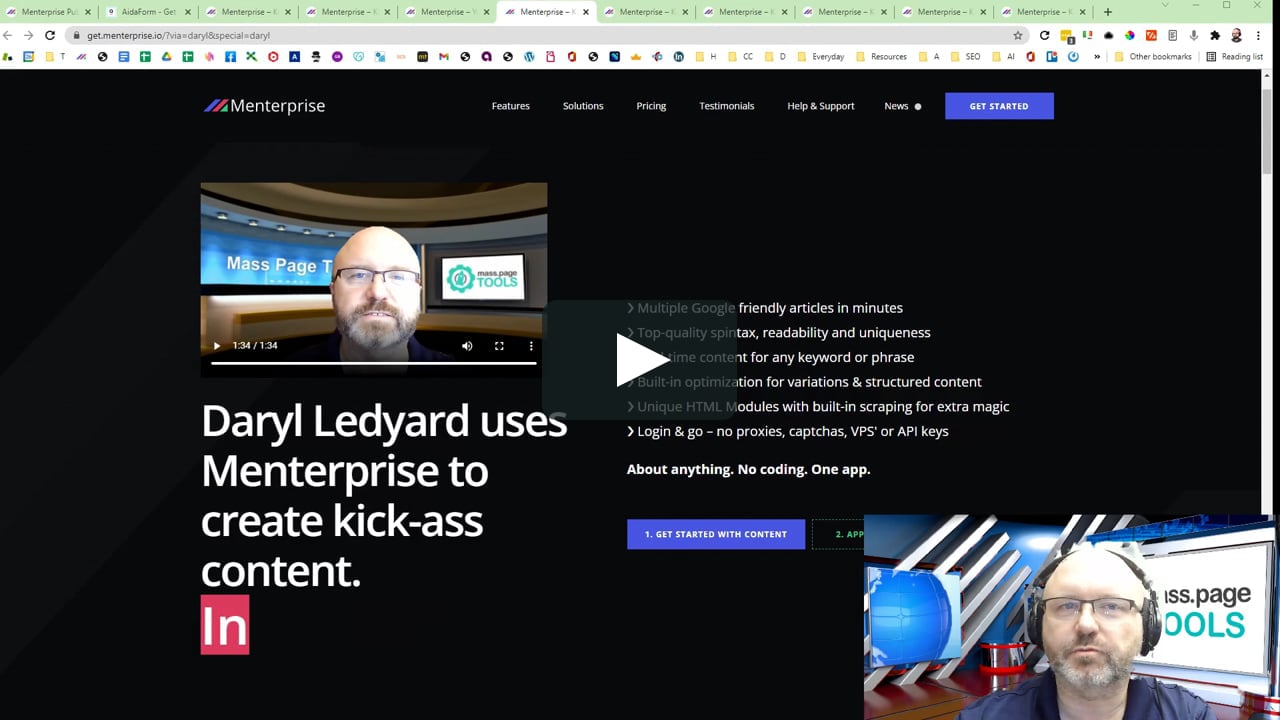This screenshot has height=720, width=1280.
Task: Click the microphone extension icon
Action: (1193, 35)
